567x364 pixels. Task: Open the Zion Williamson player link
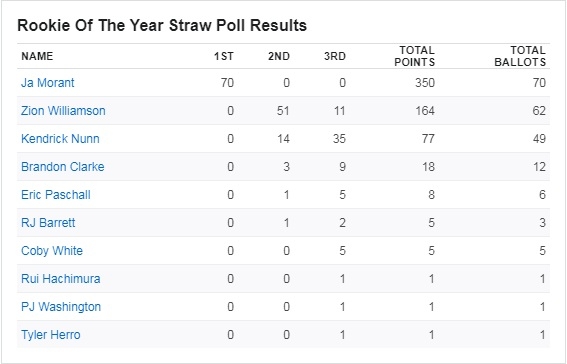[x=63, y=111]
